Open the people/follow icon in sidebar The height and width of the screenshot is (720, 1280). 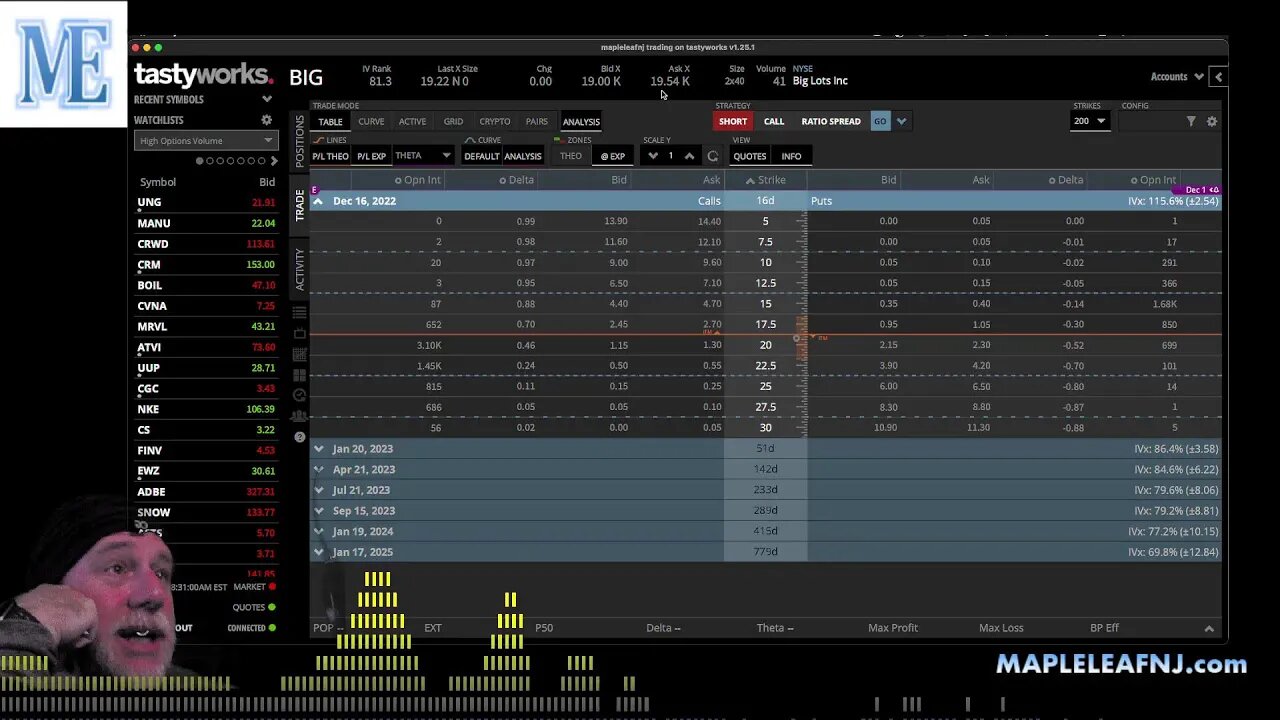pyautogui.click(x=300, y=416)
